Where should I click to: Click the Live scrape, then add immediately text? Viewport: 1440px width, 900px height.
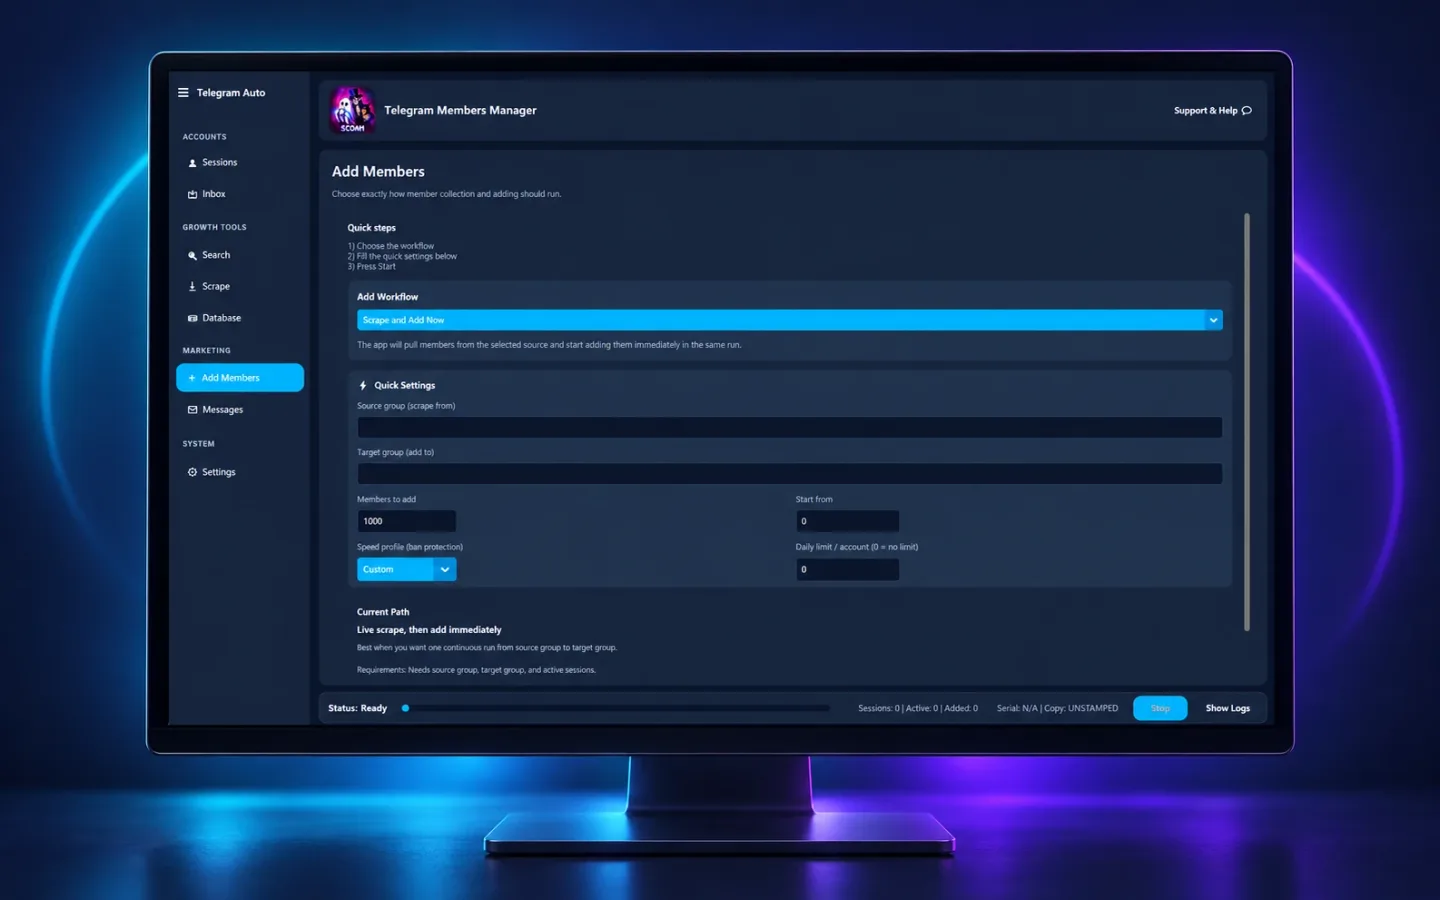(x=429, y=630)
